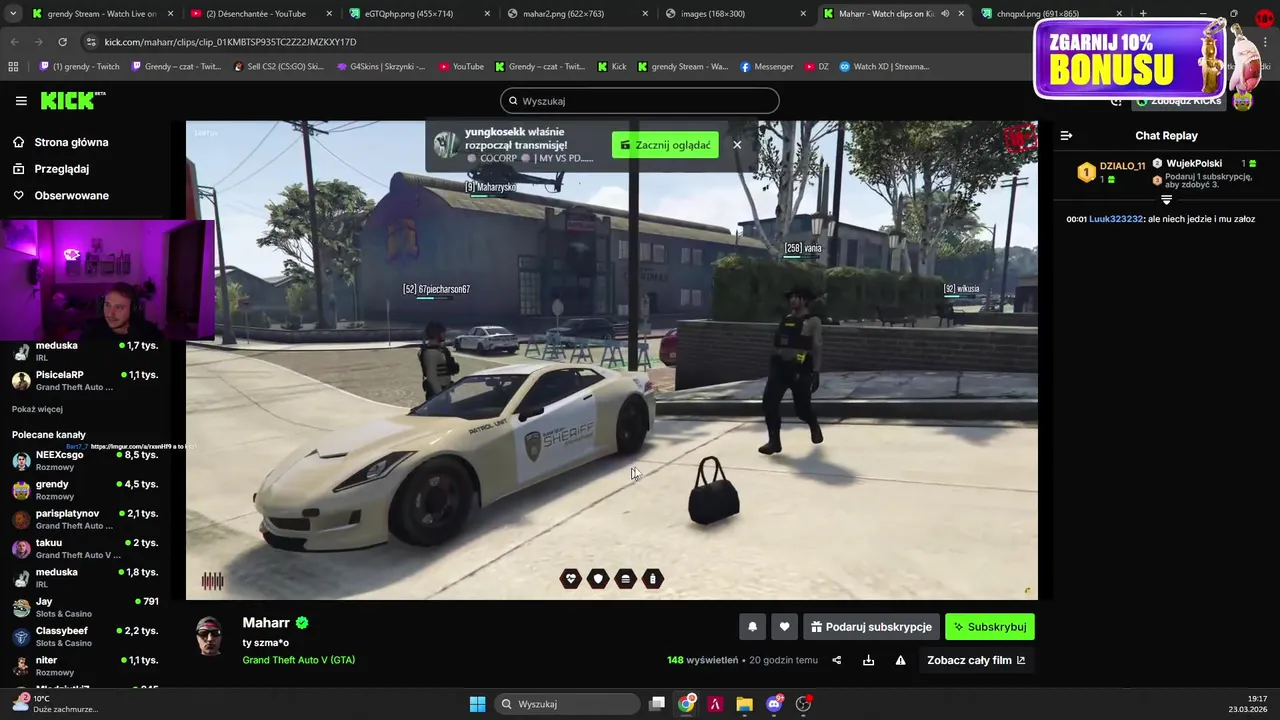This screenshot has width=1280, height=720.
Task: Open OBS Studio from the taskbar
Action: [x=803, y=704]
